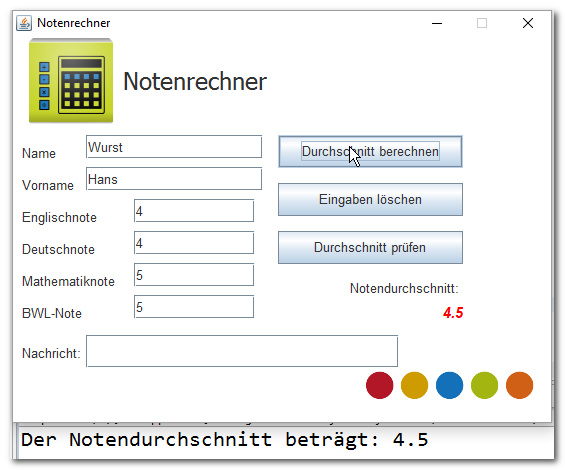Focus the Vorname field containing Hans
Viewport: 565px width, 470px height.
[x=174, y=179]
